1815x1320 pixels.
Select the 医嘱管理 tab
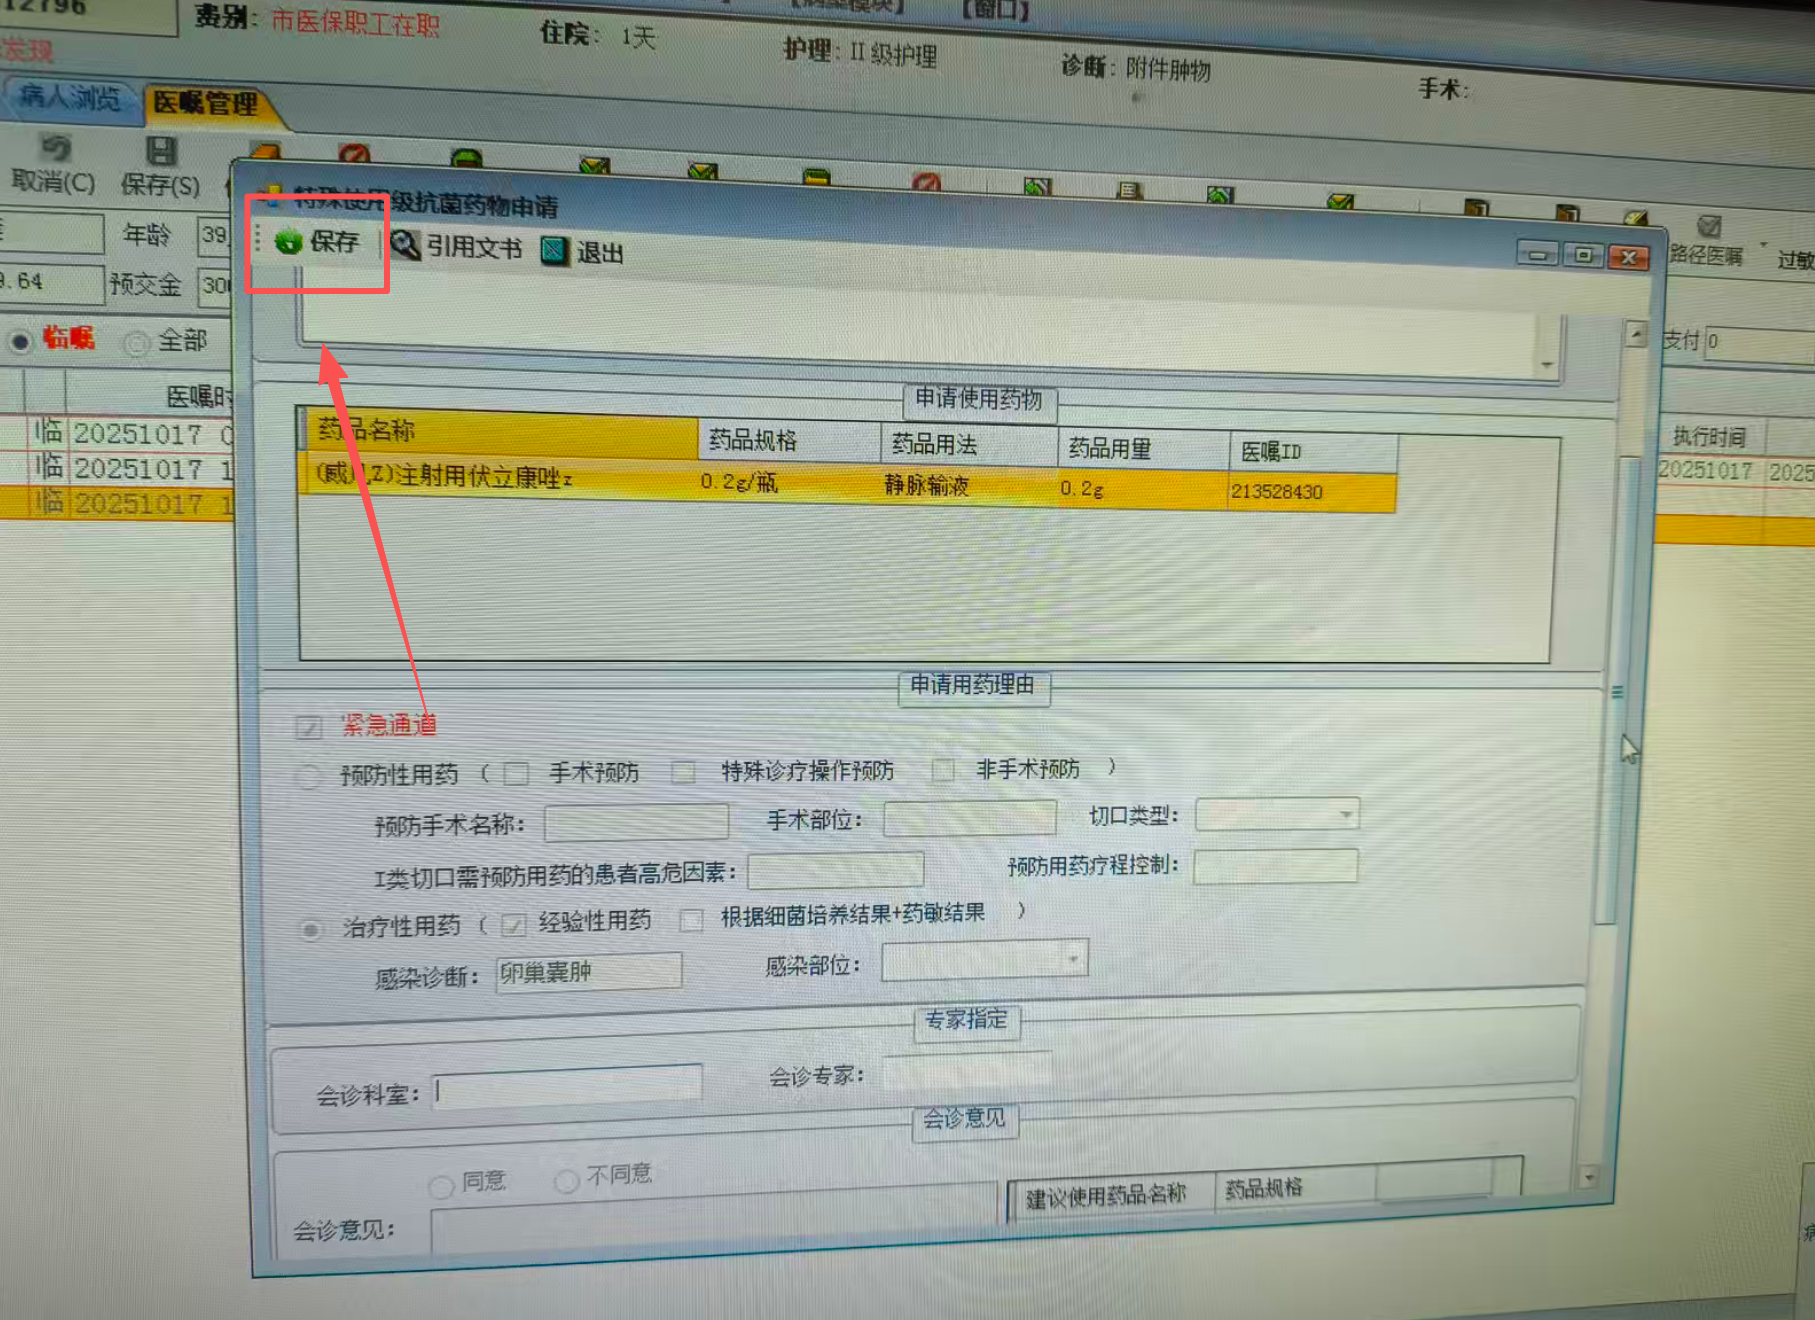[206, 102]
